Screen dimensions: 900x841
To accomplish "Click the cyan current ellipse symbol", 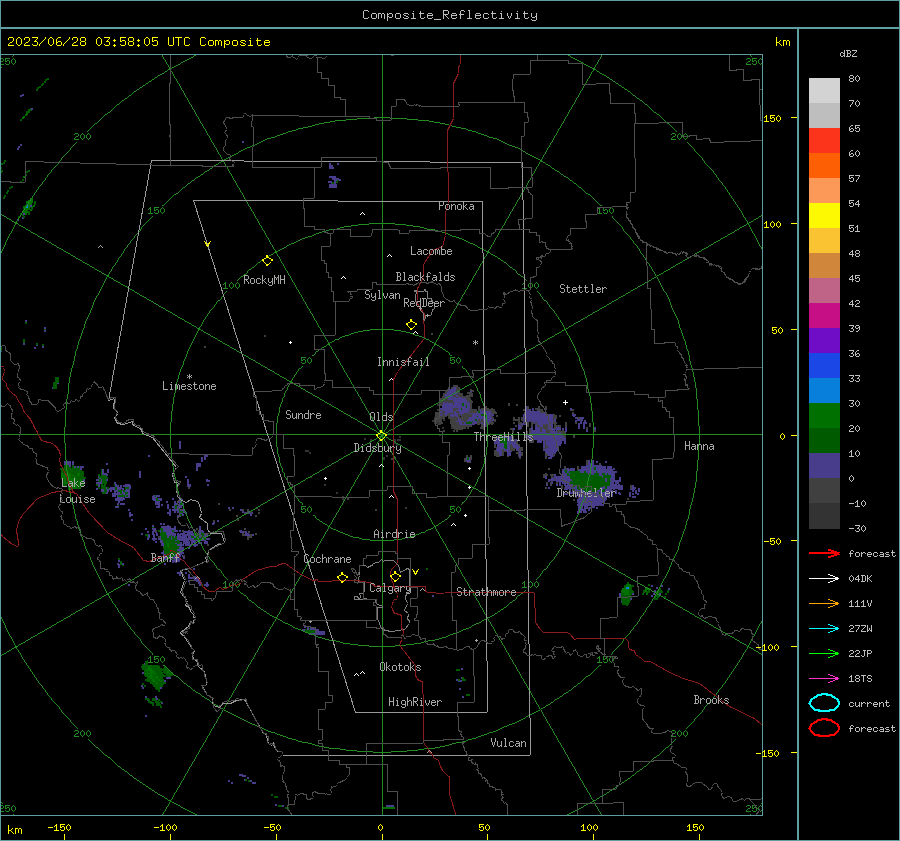I will (x=824, y=703).
